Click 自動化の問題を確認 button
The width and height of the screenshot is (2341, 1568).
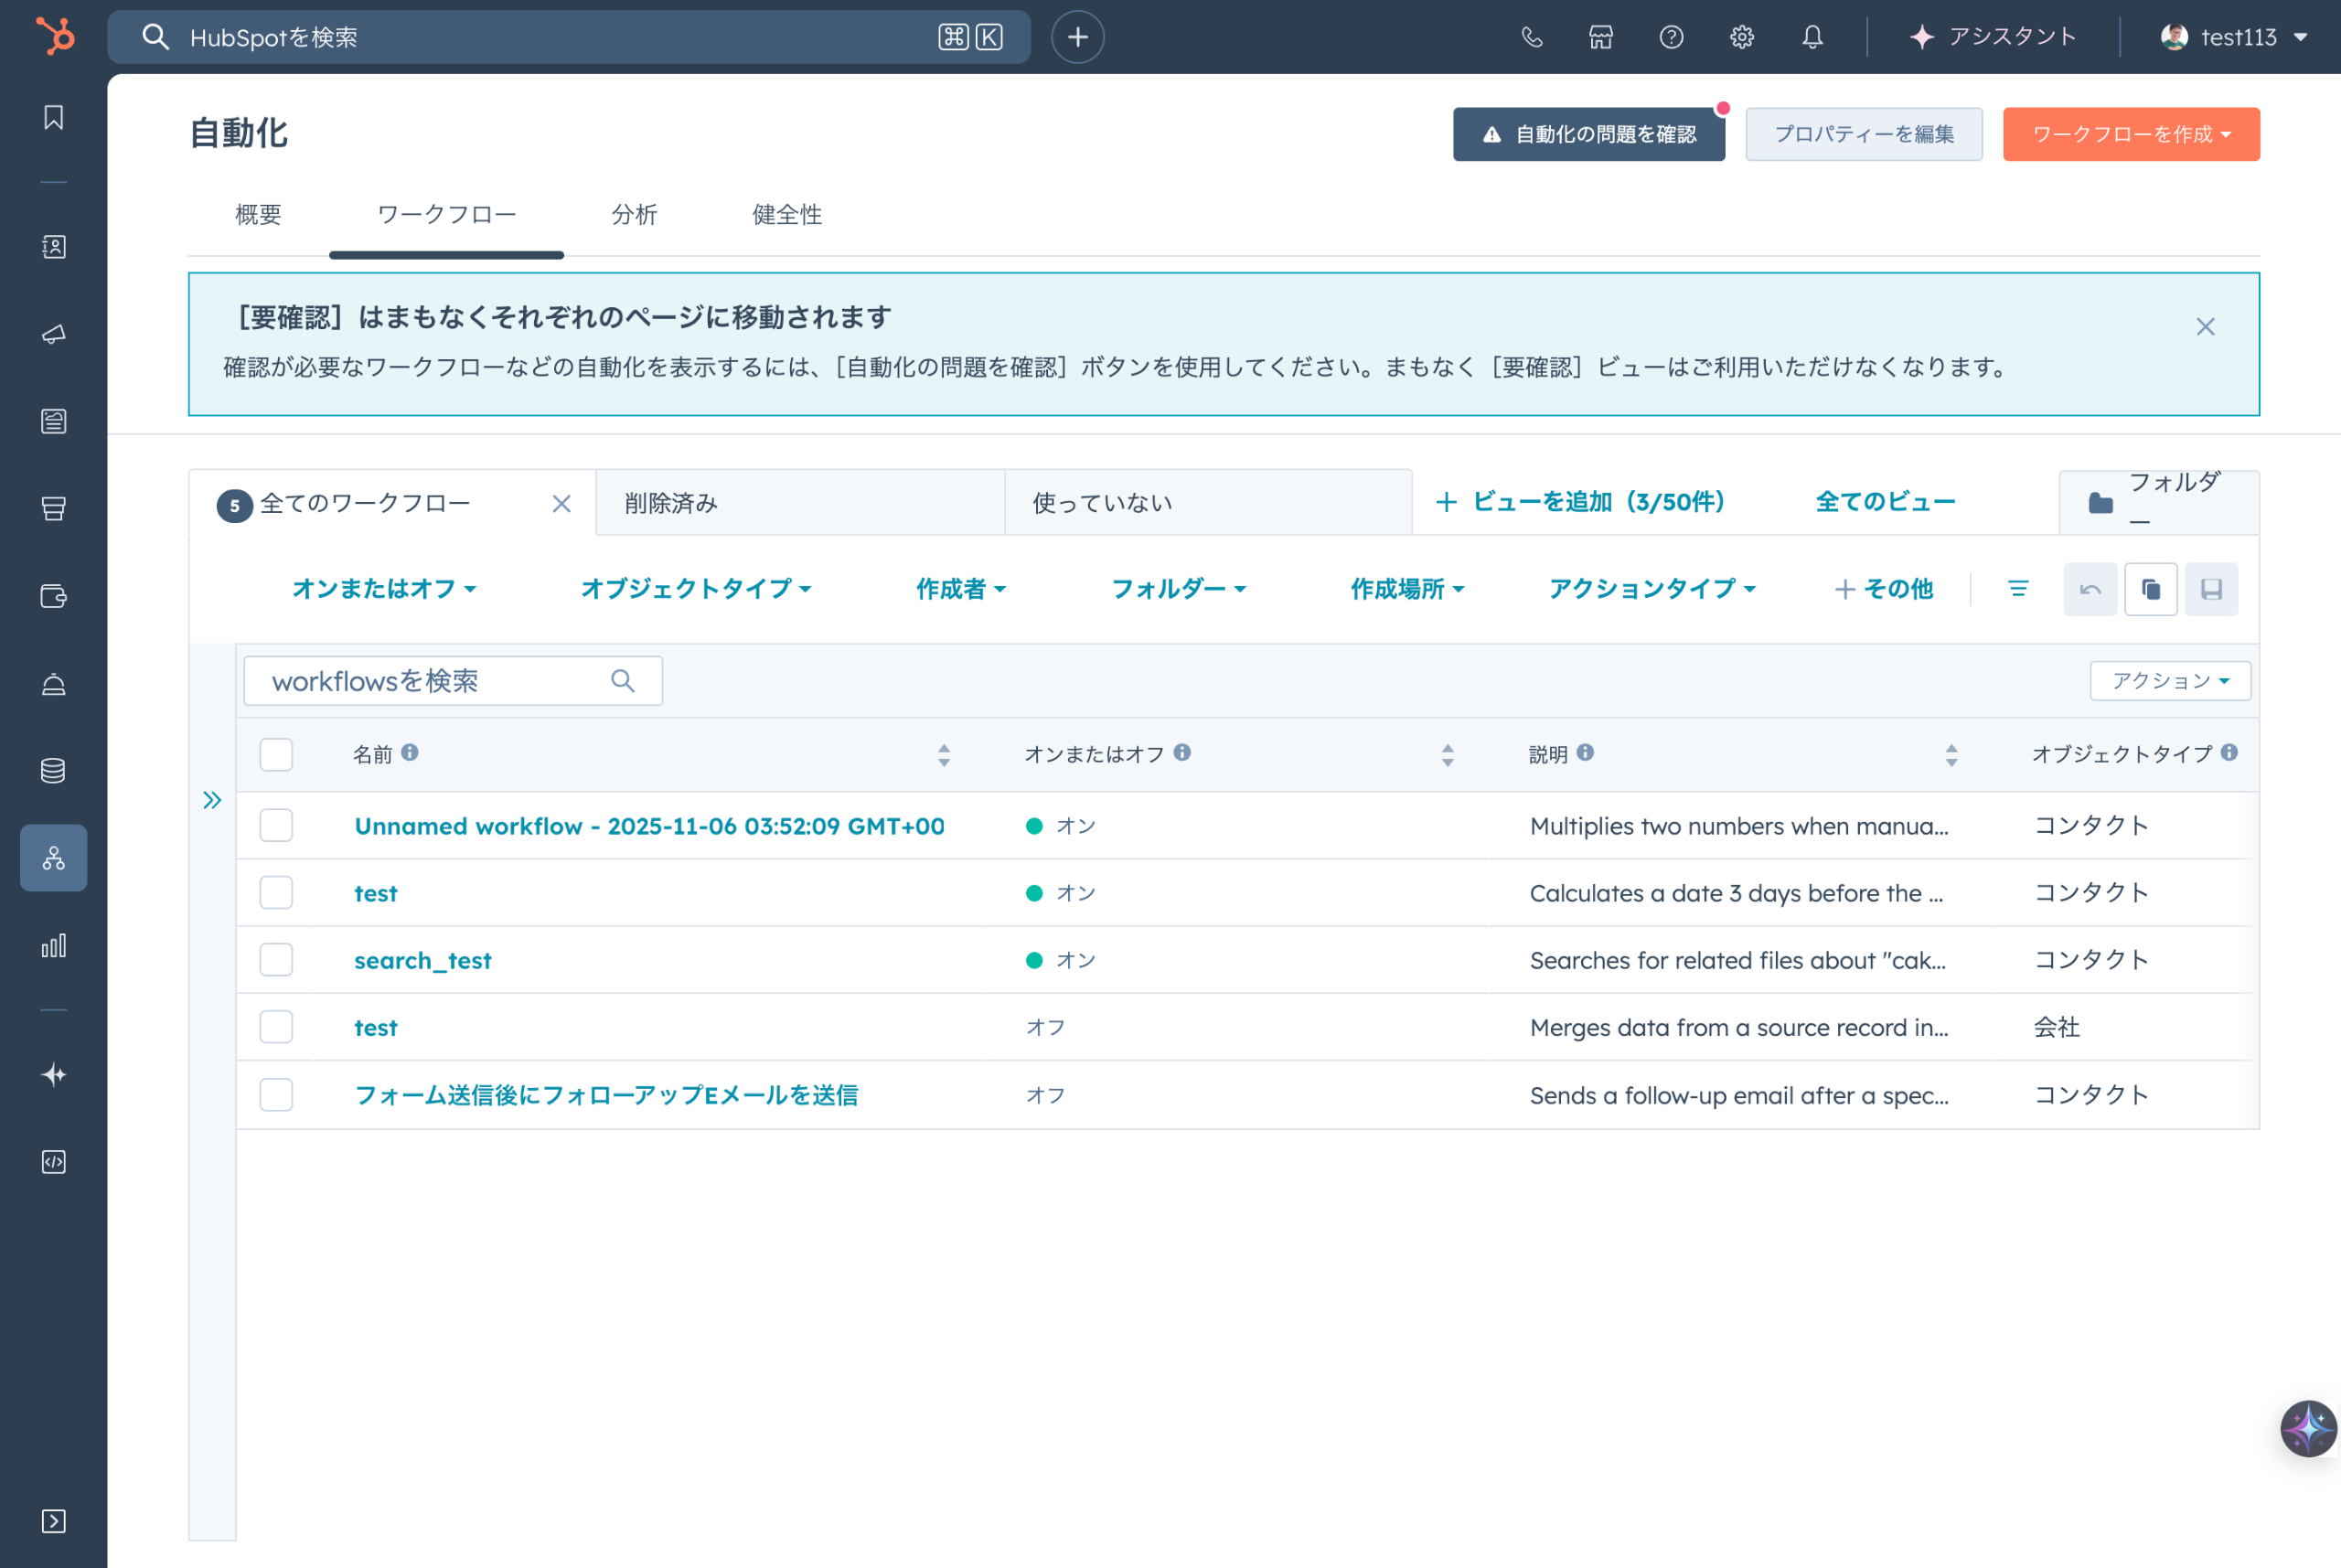point(1589,134)
